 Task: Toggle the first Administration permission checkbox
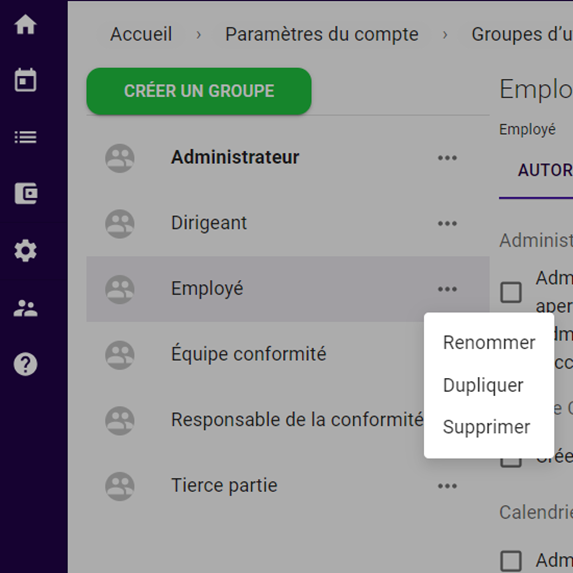click(511, 292)
